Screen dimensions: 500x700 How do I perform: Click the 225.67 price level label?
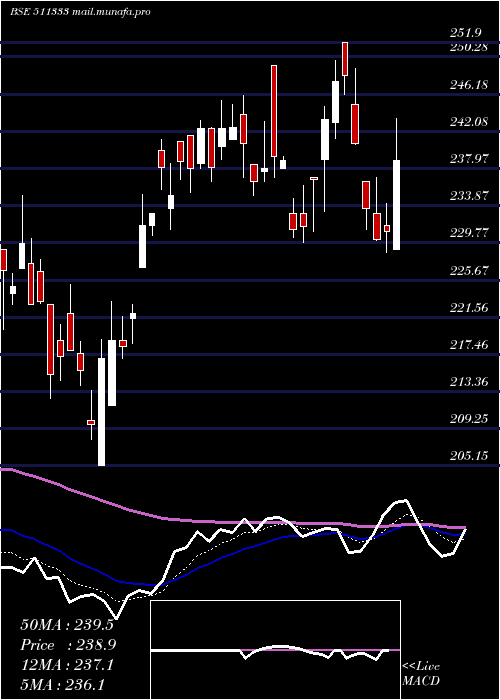tap(468, 270)
